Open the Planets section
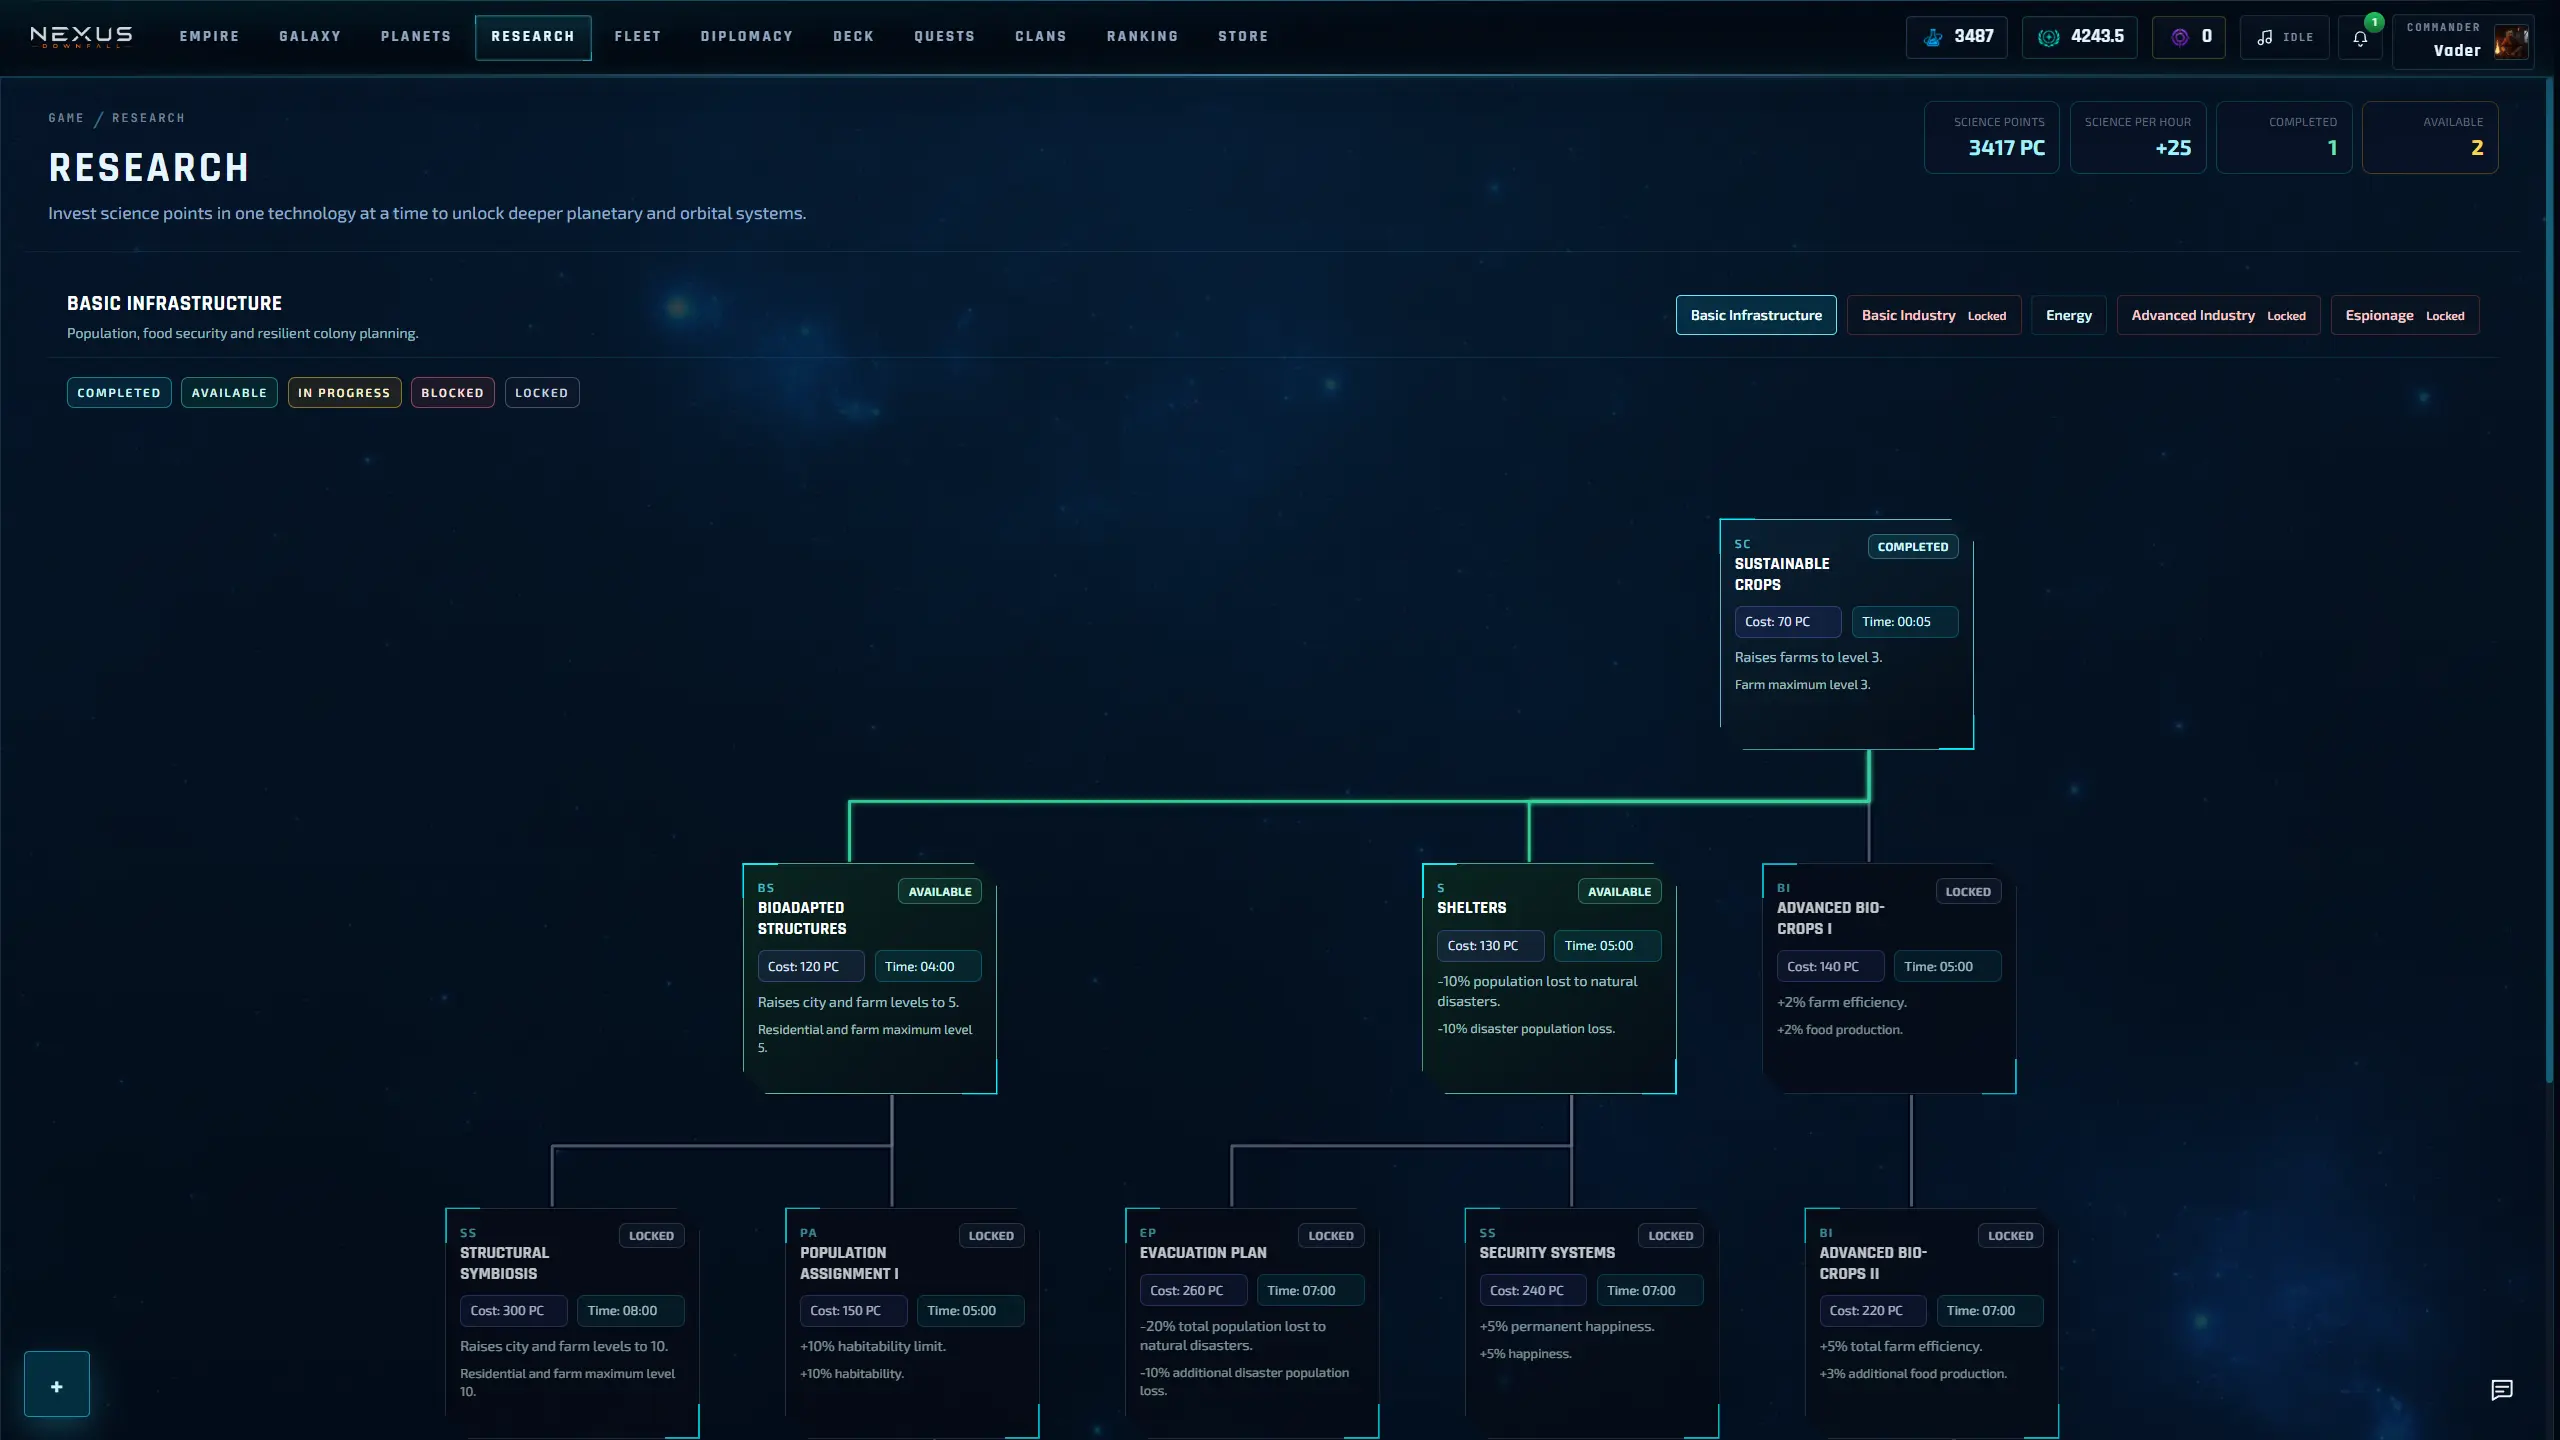This screenshot has width=2560, height=1440. (416, 37)
